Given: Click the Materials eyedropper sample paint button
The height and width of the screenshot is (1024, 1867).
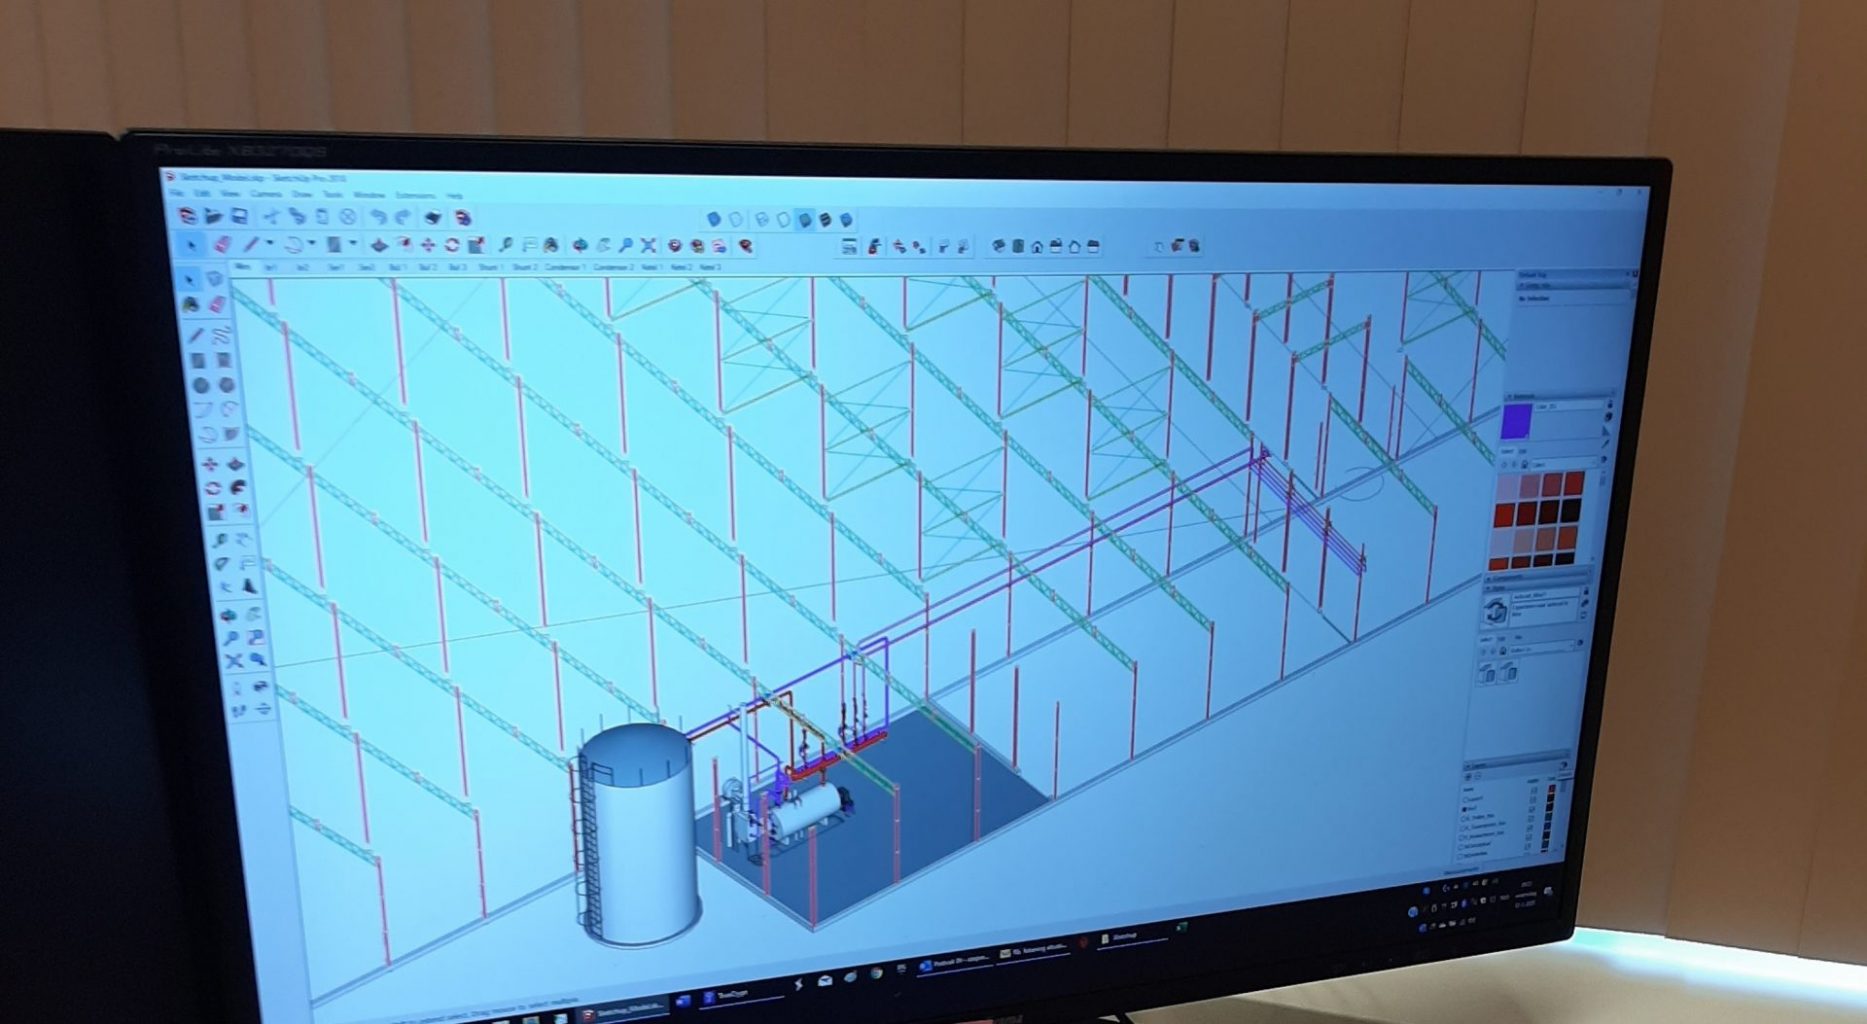Looking at the screenshot, I should click(x=1604, y=444).
